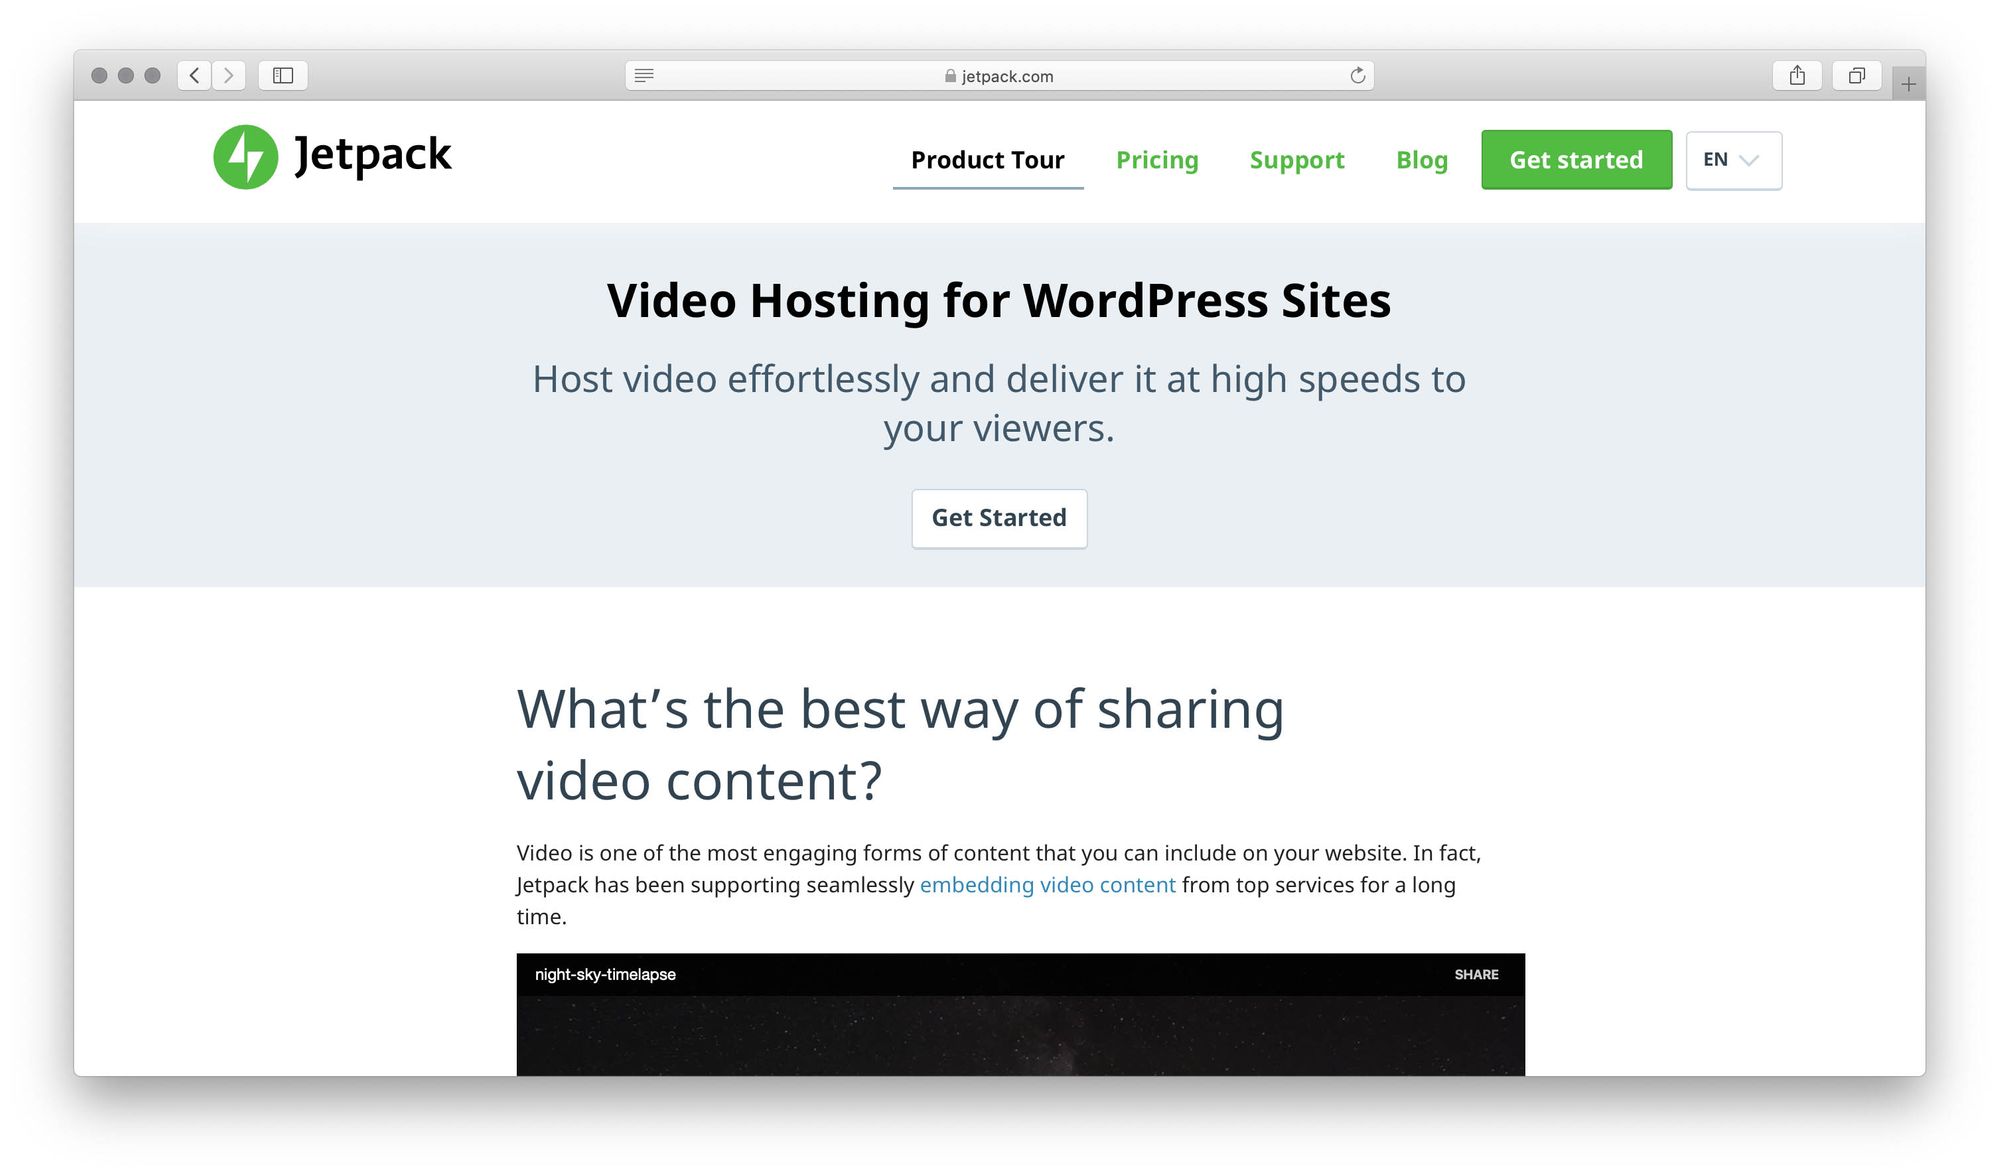Expand the EN language dropdown
The height and width of the screenshot is (1175, 2000).
(x=1733, y=158)
